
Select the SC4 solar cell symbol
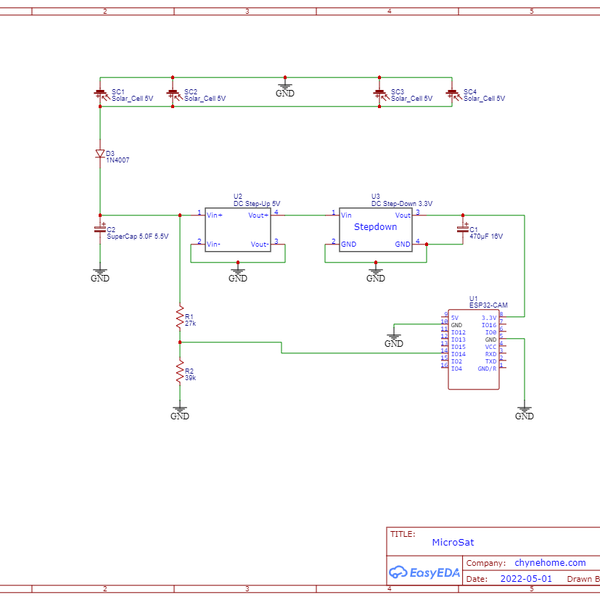pos(453,95)
